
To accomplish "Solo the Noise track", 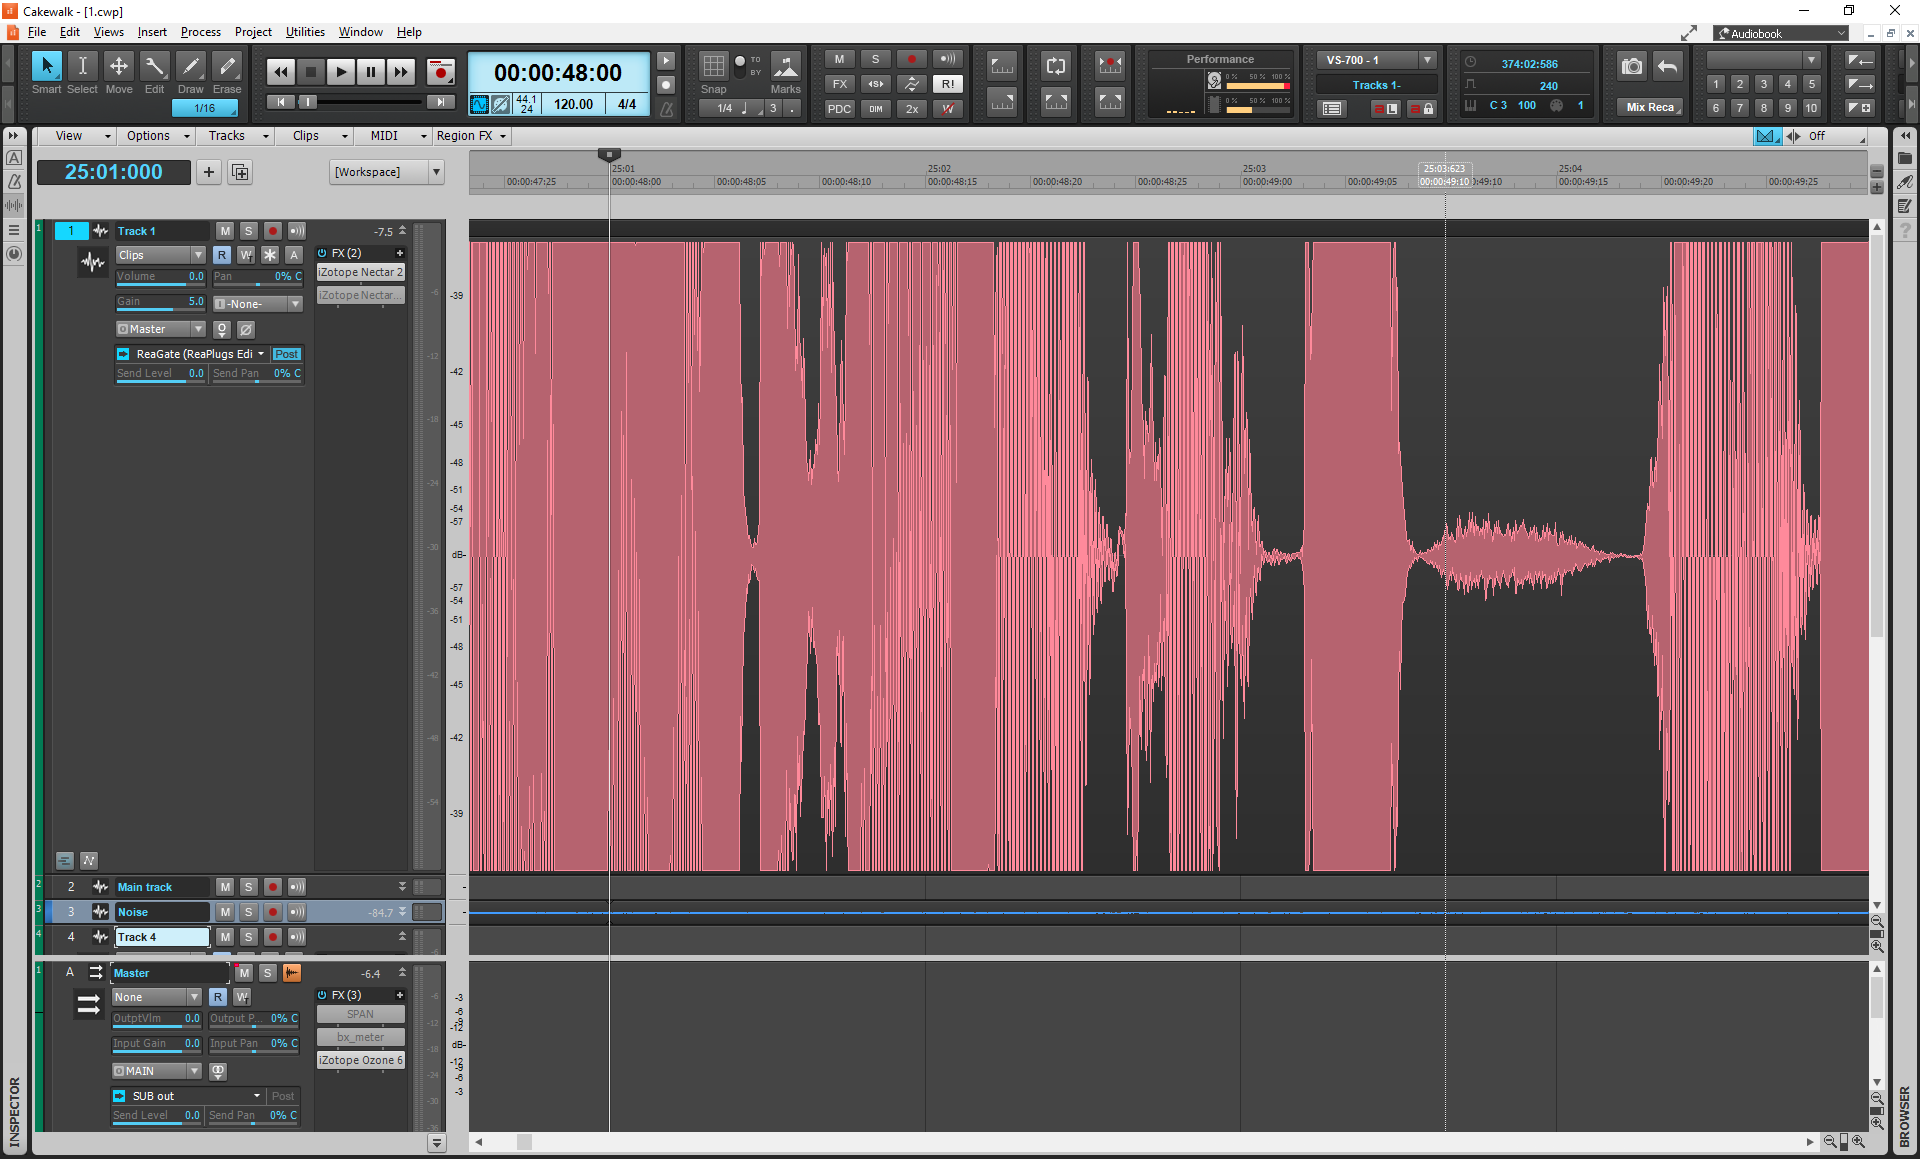I will coord(249,912).
